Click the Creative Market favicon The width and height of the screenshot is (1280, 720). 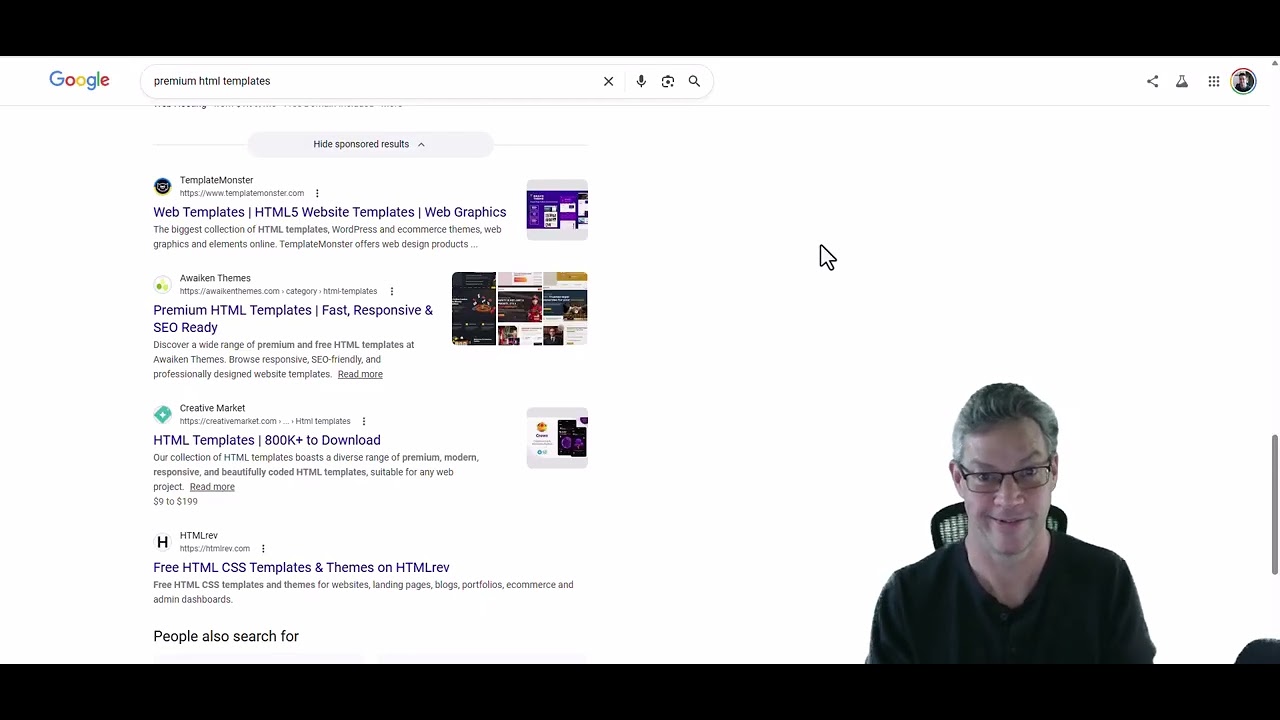click(162, 414)
